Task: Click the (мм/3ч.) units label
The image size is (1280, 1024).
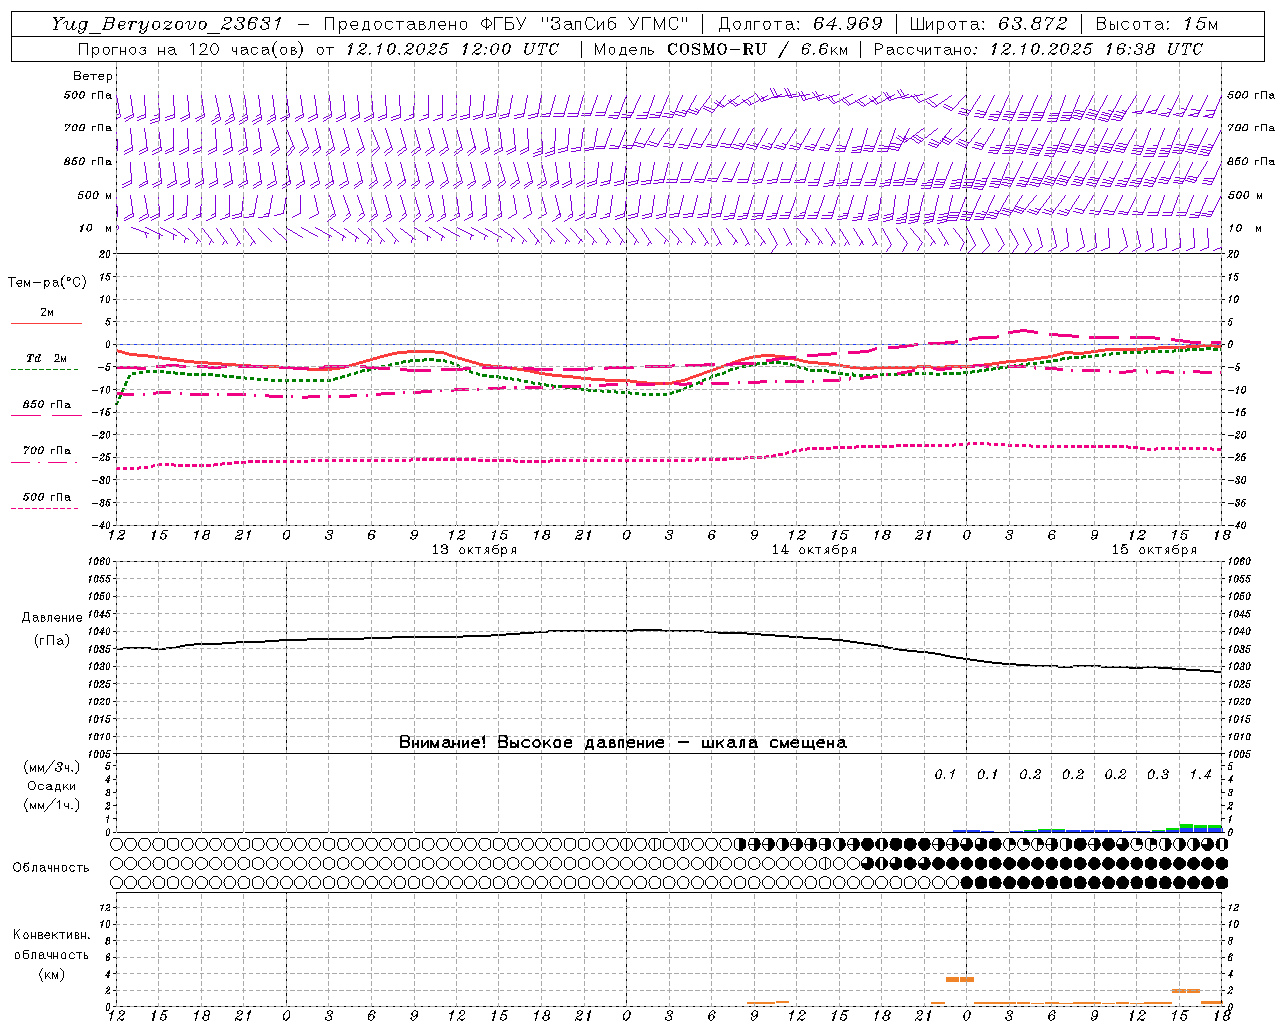Action: pyautogui.click(x=51, y=767)
